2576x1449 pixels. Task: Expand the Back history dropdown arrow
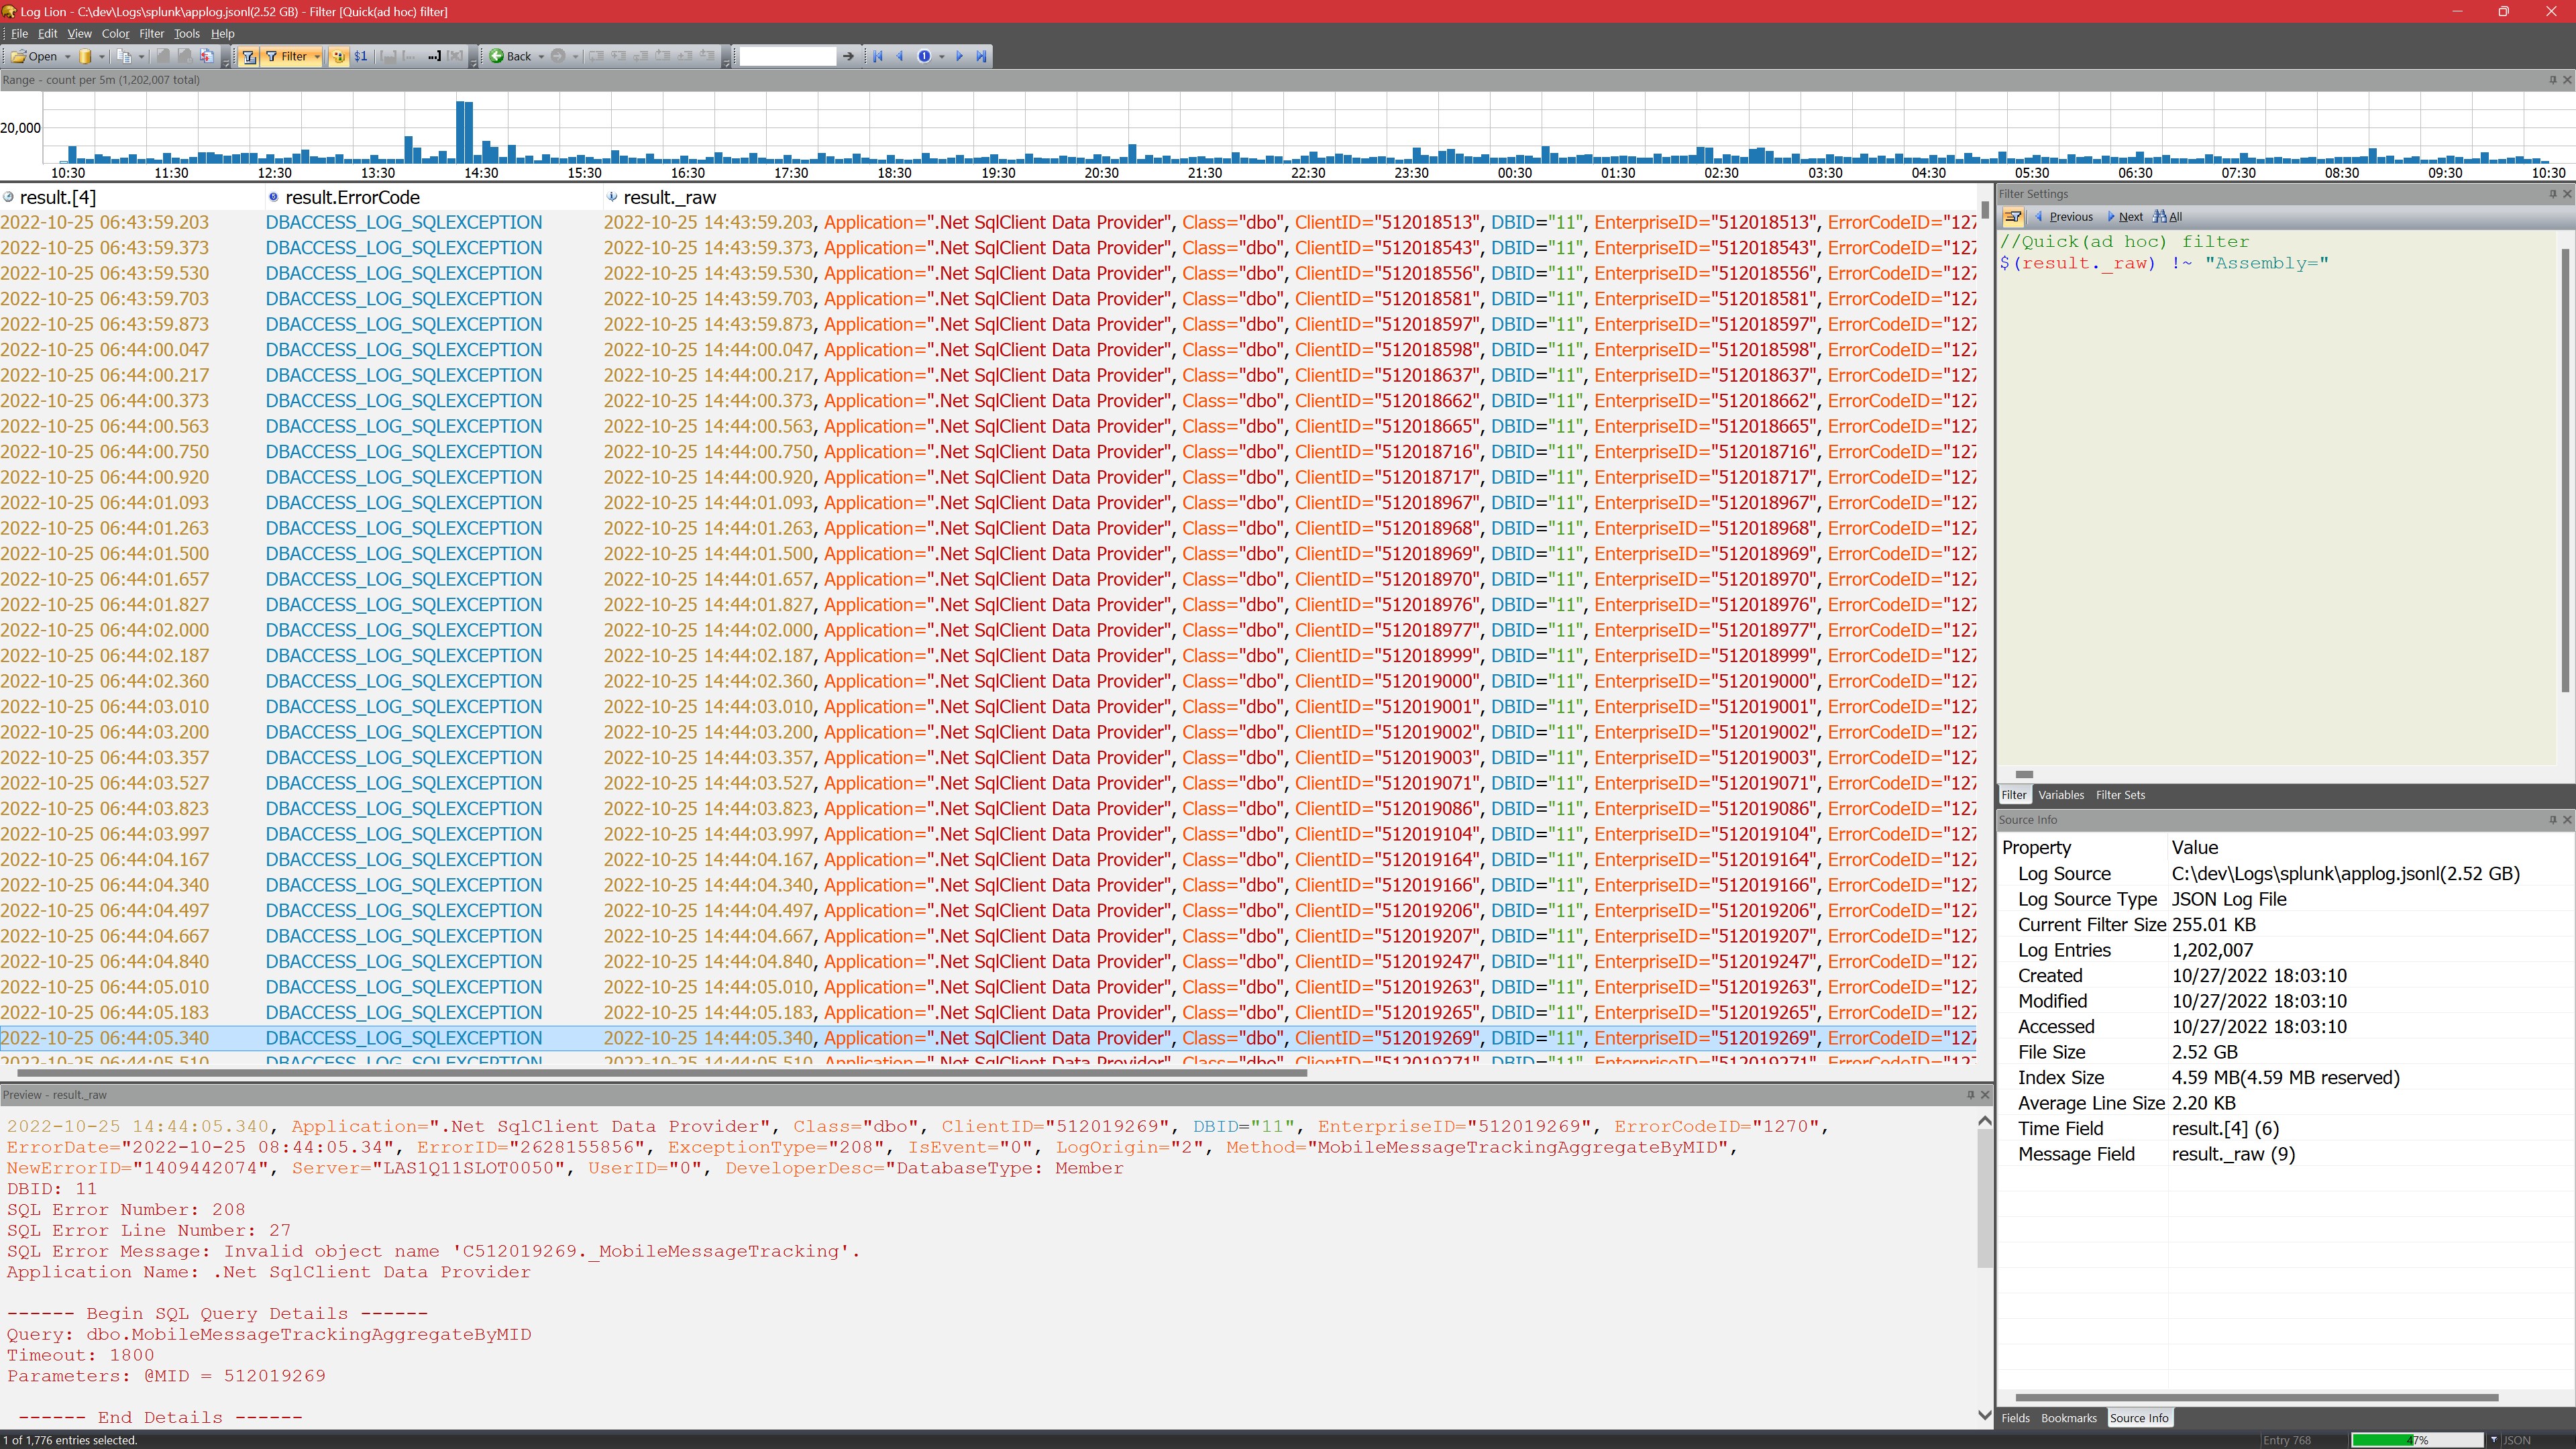(x=541, y=56)
